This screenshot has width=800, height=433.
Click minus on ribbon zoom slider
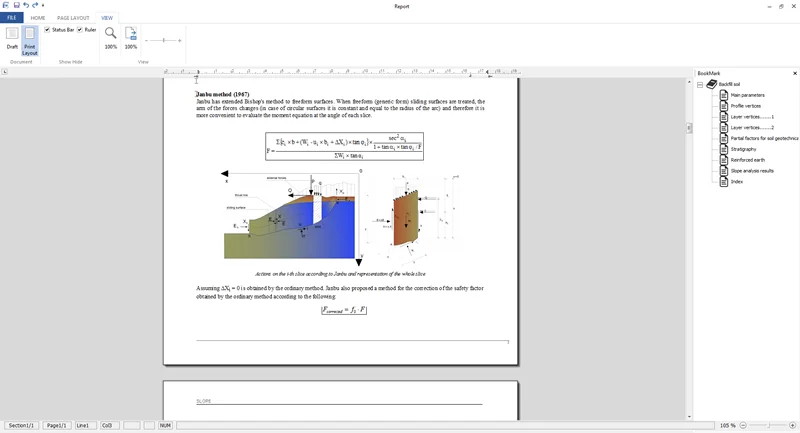pos(146,40)
